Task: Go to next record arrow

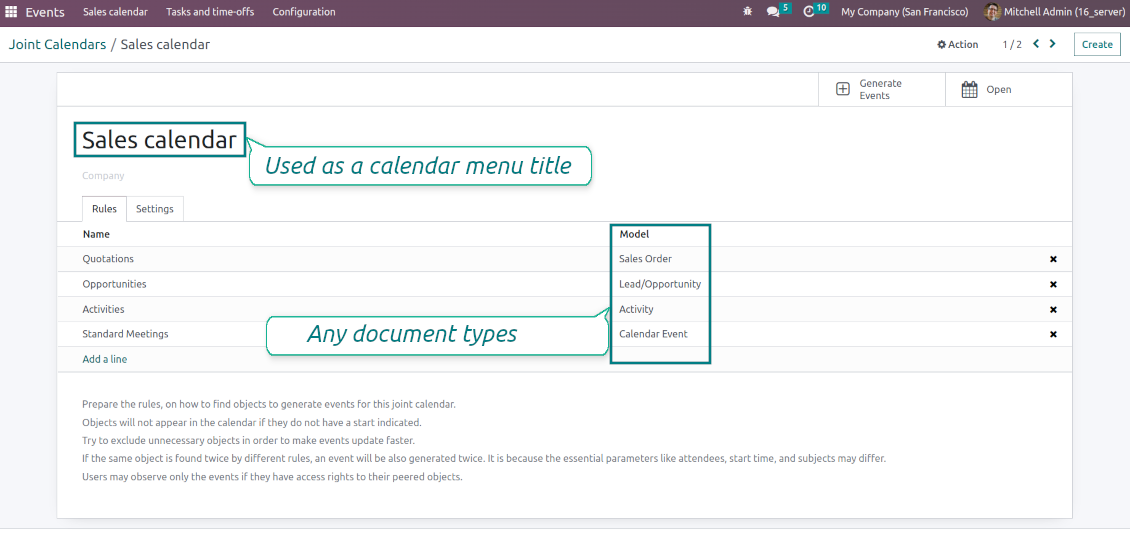Action: 1053,44
